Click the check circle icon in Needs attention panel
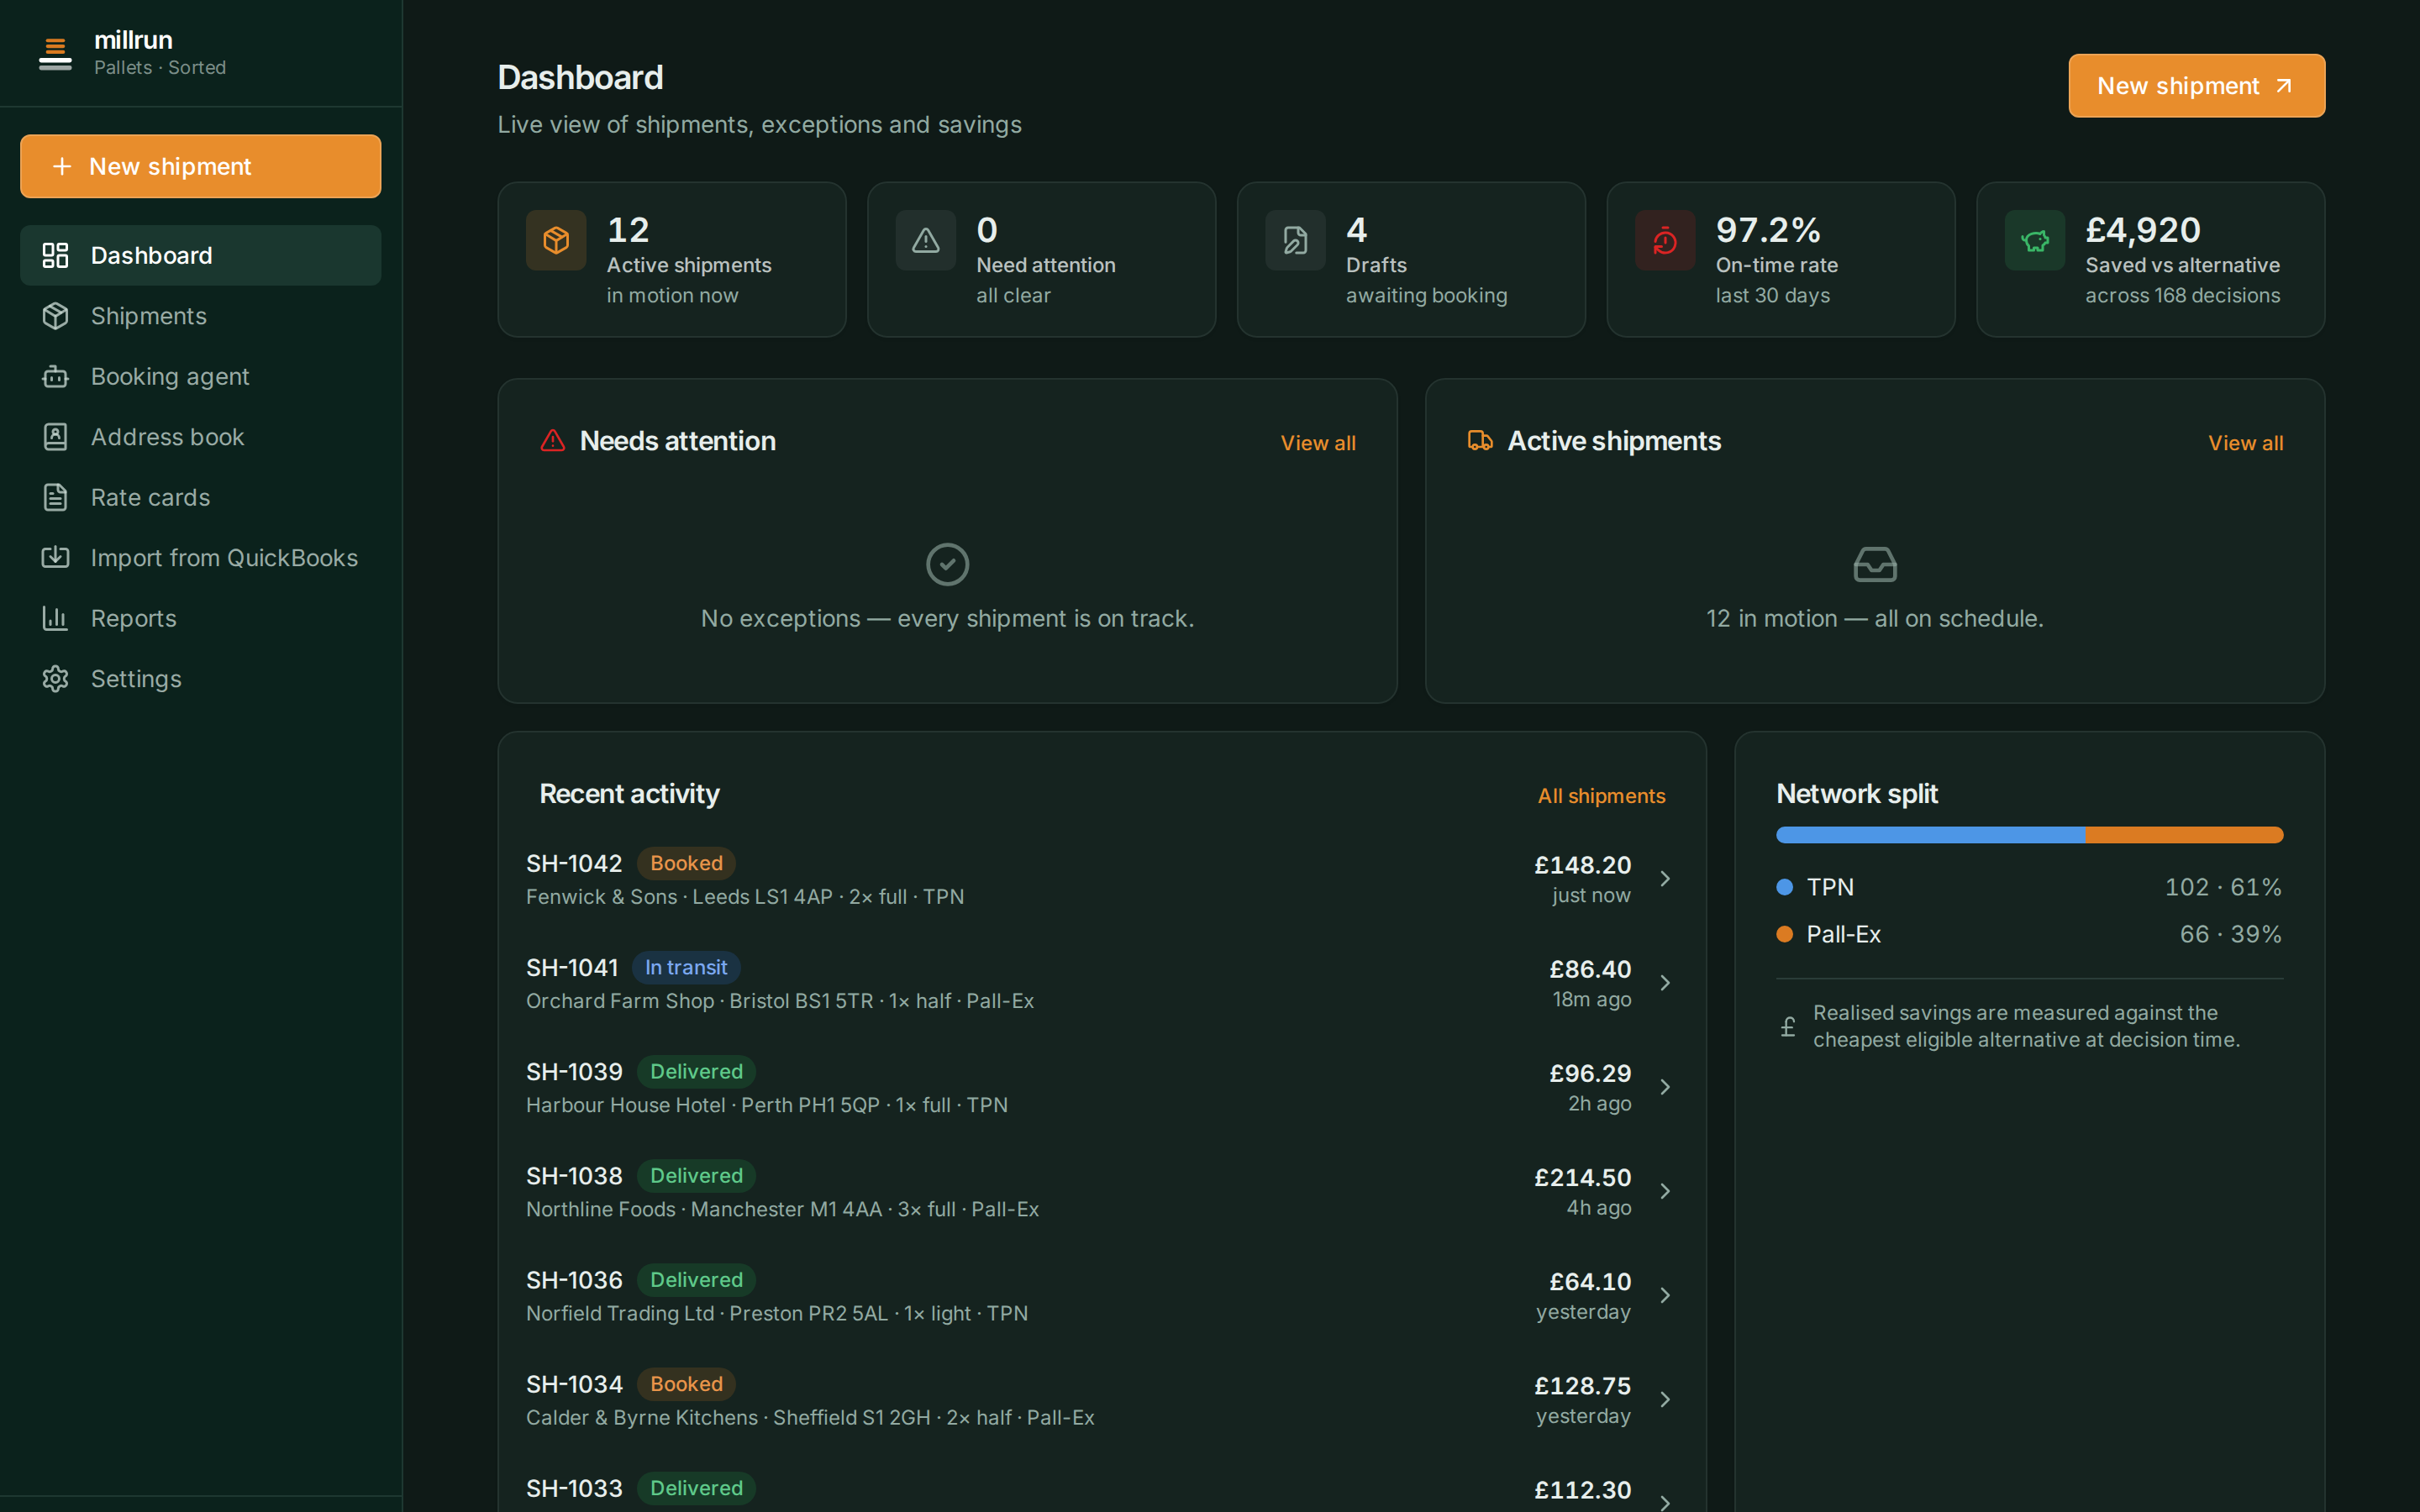2420x1512 pixels. [947, 565]
